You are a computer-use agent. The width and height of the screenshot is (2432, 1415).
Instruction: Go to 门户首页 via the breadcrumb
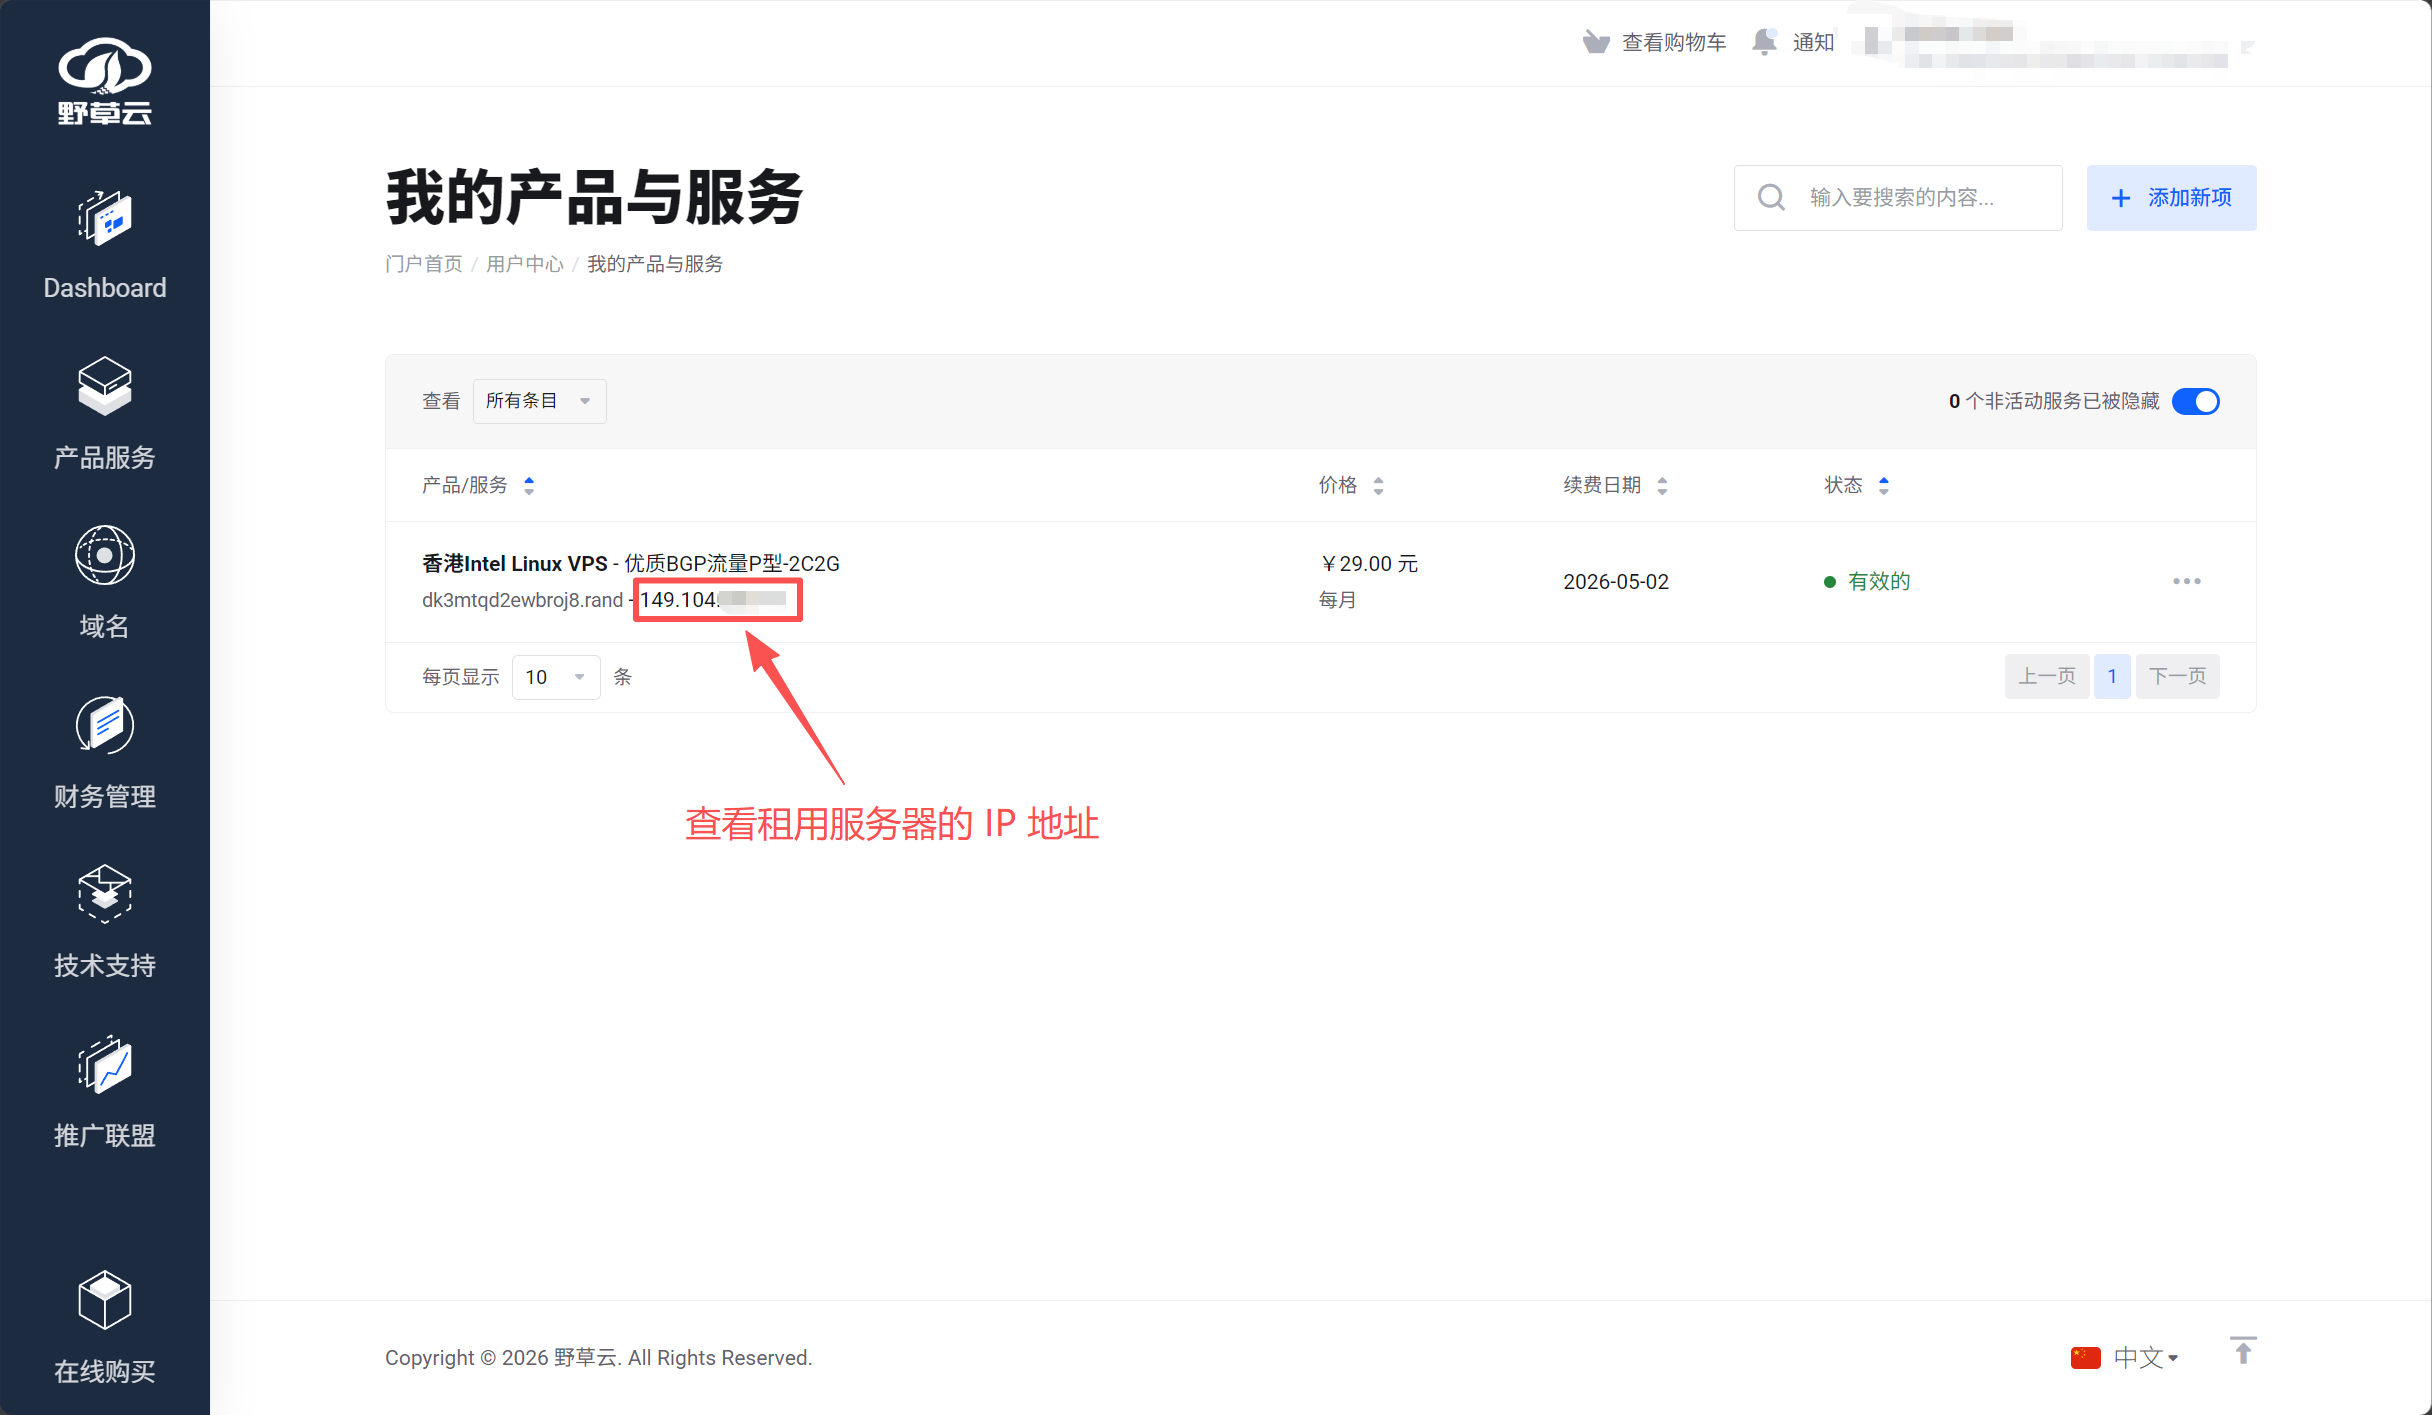click(x=423, y=263)
